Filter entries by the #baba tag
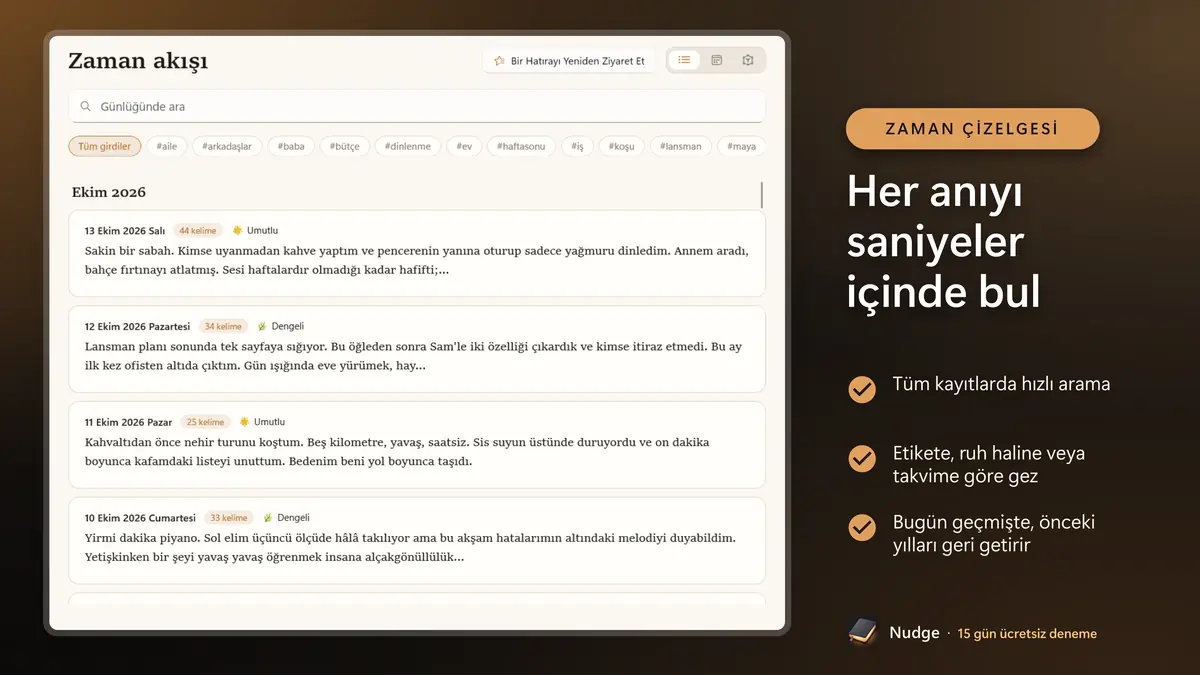 pos(291,146)
